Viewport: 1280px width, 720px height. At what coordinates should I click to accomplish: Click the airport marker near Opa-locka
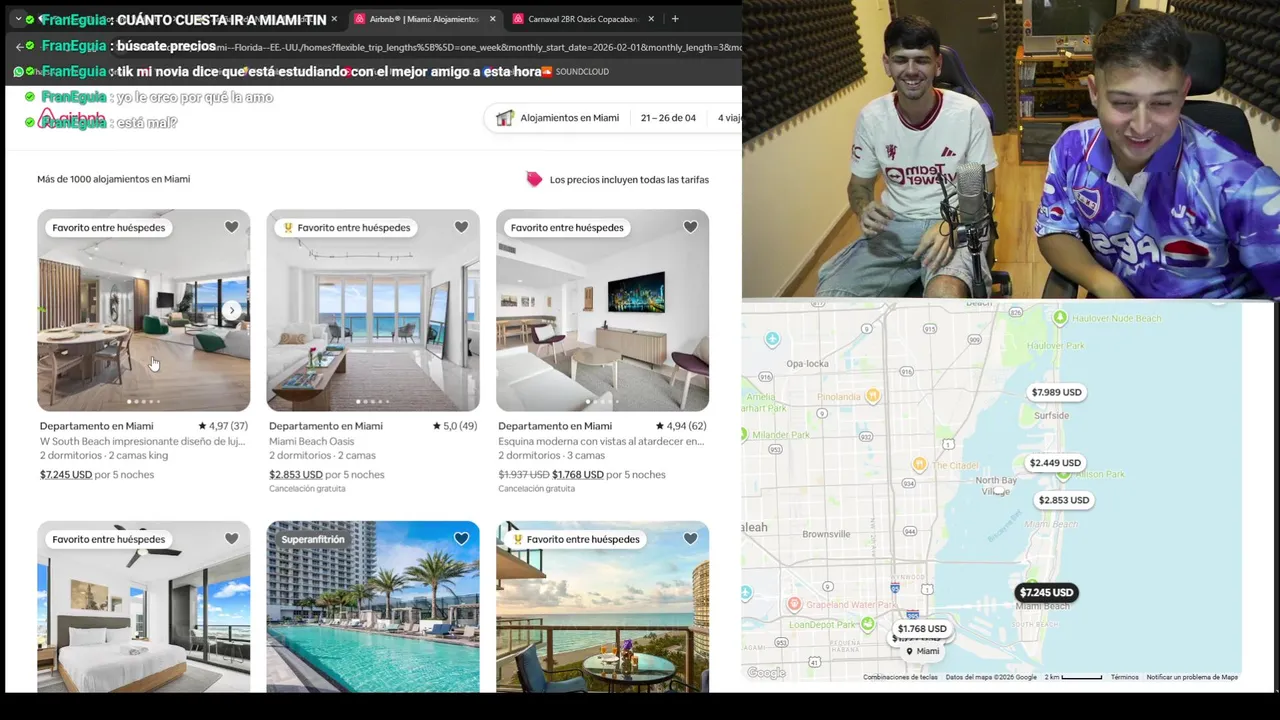772,340
